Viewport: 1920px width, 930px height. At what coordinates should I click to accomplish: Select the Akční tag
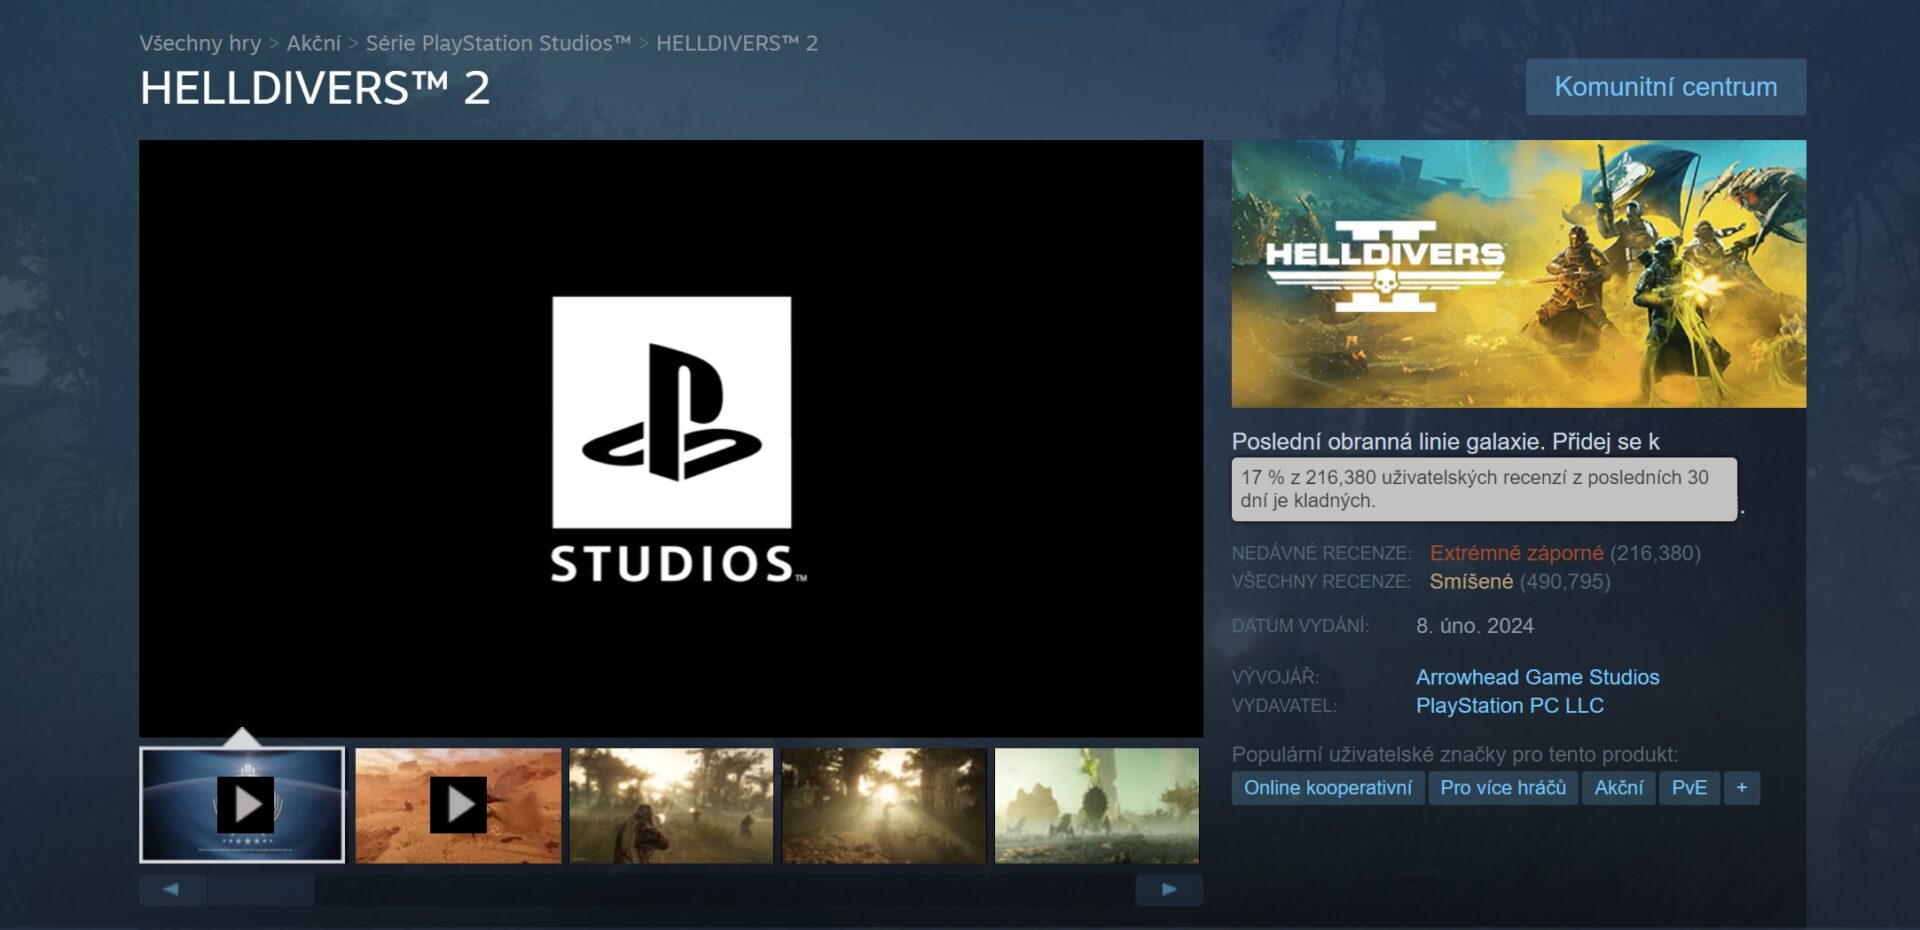pyautogui.click(x=1618, y=788)
